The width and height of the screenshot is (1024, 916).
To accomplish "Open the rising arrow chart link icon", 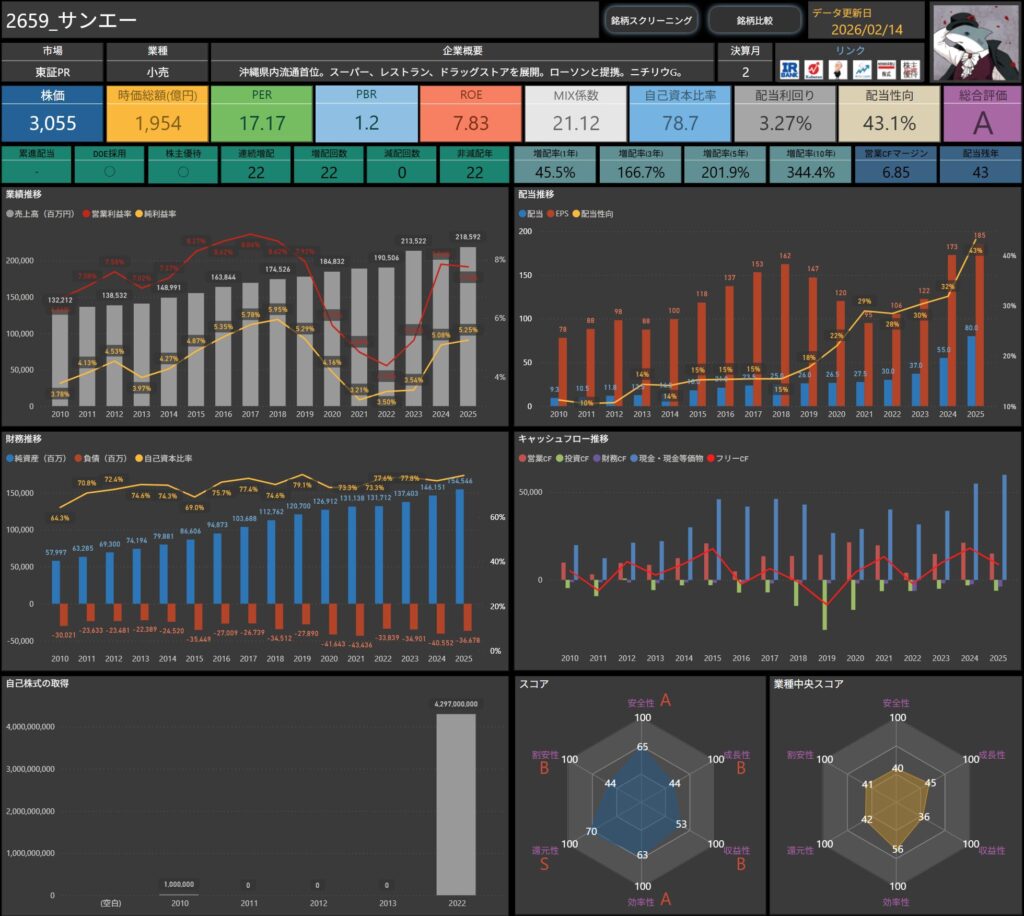I will coord(861,70).
